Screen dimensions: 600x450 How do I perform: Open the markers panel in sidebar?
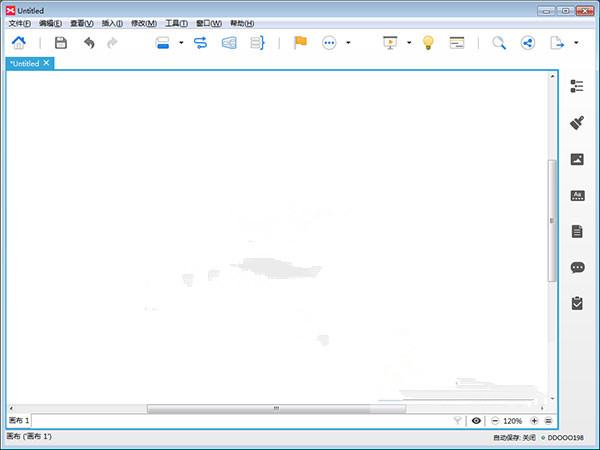tap(577, 196)
